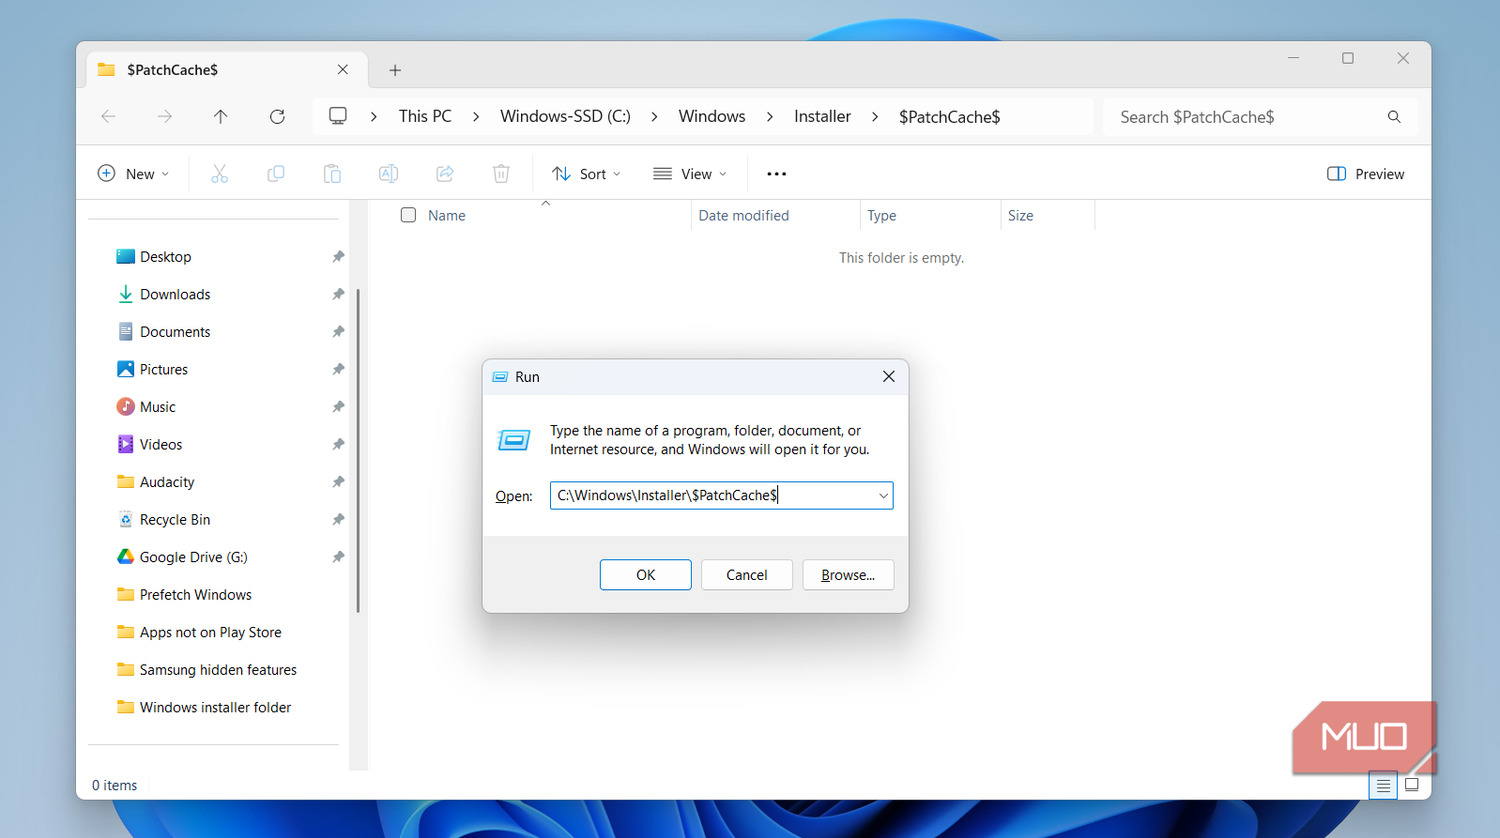Toggle the select all items checkbox
The width and height of the screenshot is (1500, 838).
[408, 215]
